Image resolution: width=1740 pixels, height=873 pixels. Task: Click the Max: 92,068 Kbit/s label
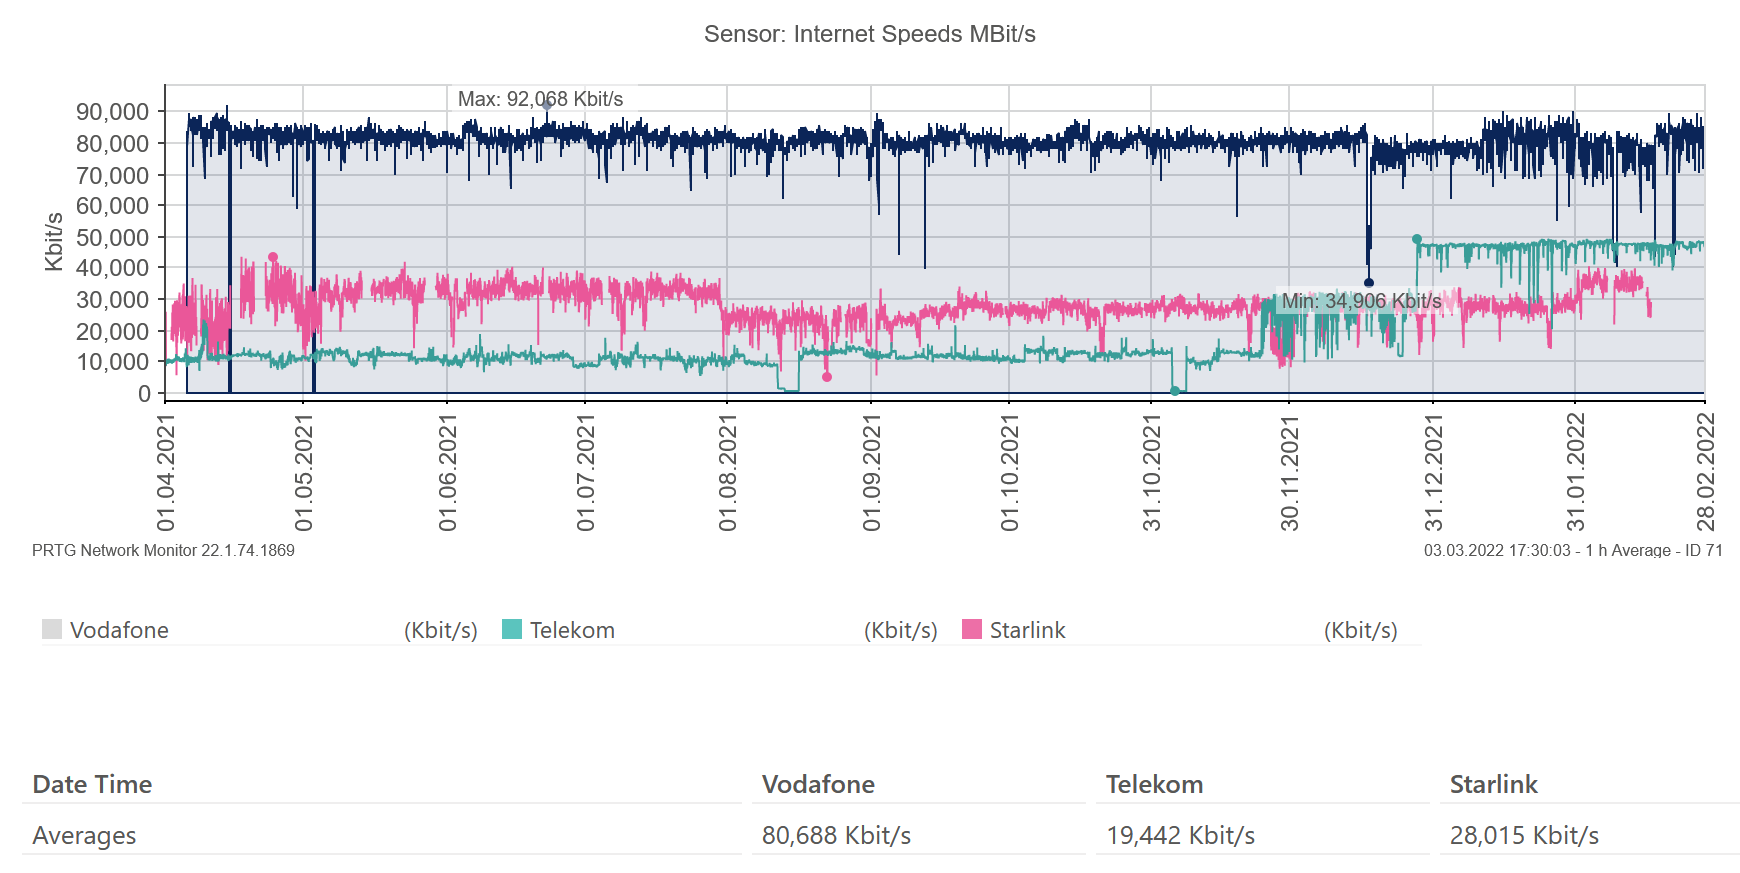[x=540, y=99]
